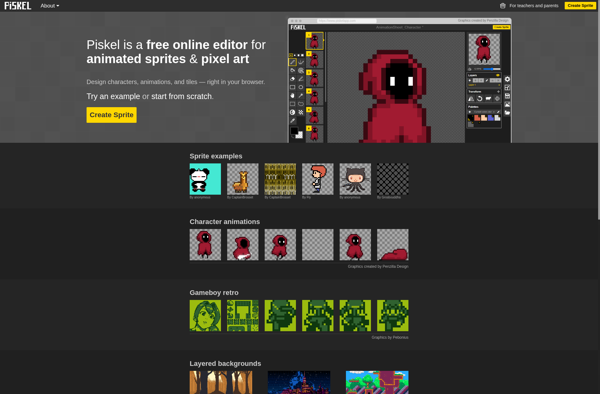Click the black primary color swatch in the editor
The height and width of the screenshot is (394, 600).
coord(294,131)
